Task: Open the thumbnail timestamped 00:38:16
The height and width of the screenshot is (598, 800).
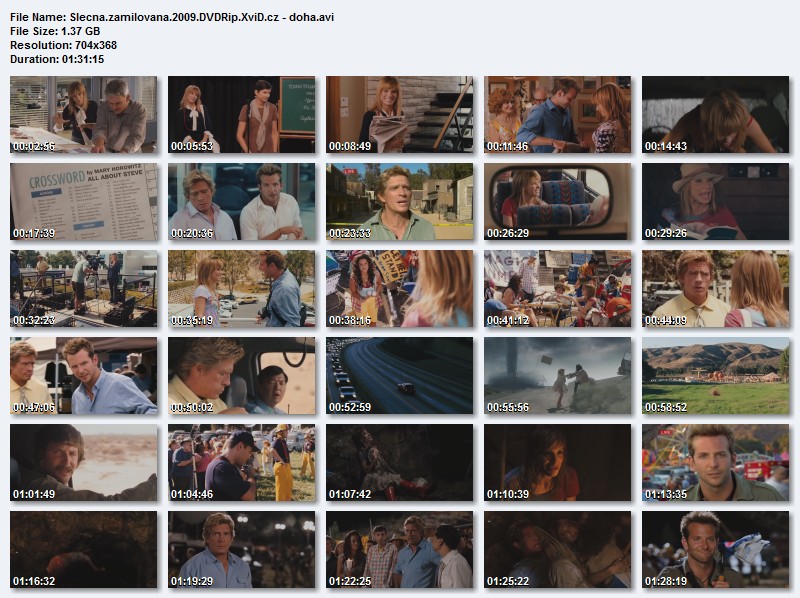Action: tap(399, 288)
